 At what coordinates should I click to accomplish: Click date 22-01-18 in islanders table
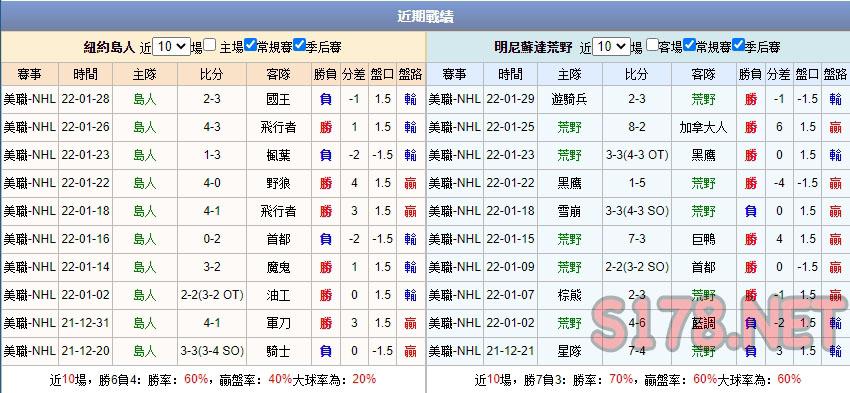tap(86, 211)
